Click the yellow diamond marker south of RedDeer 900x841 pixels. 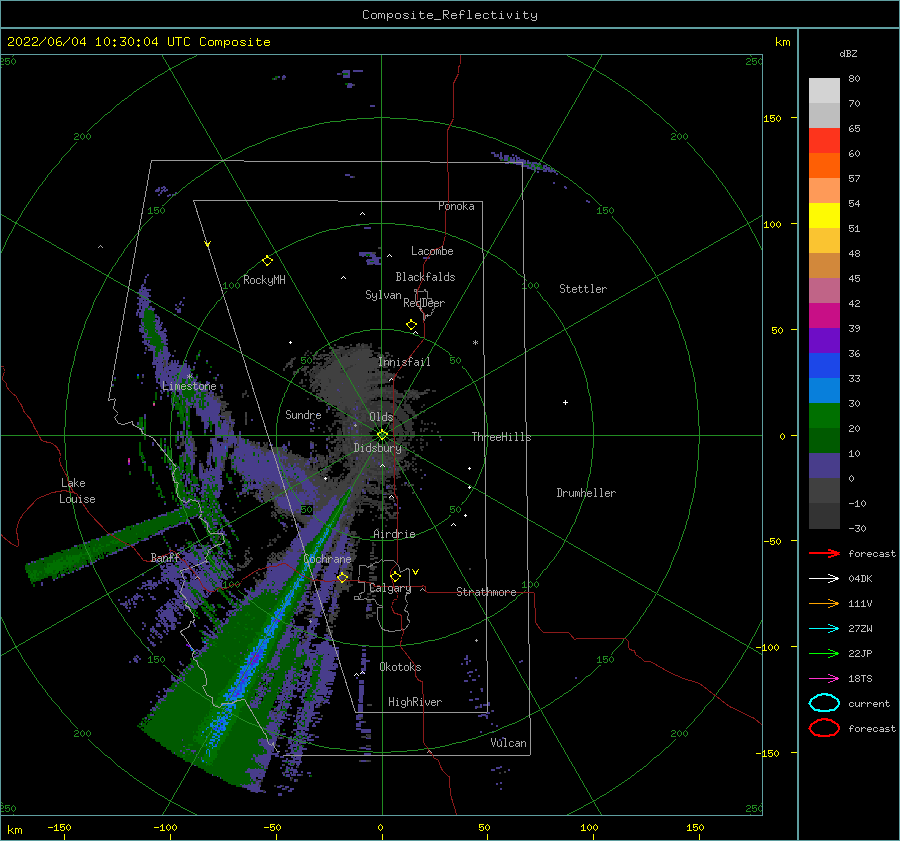coord(412,325)
